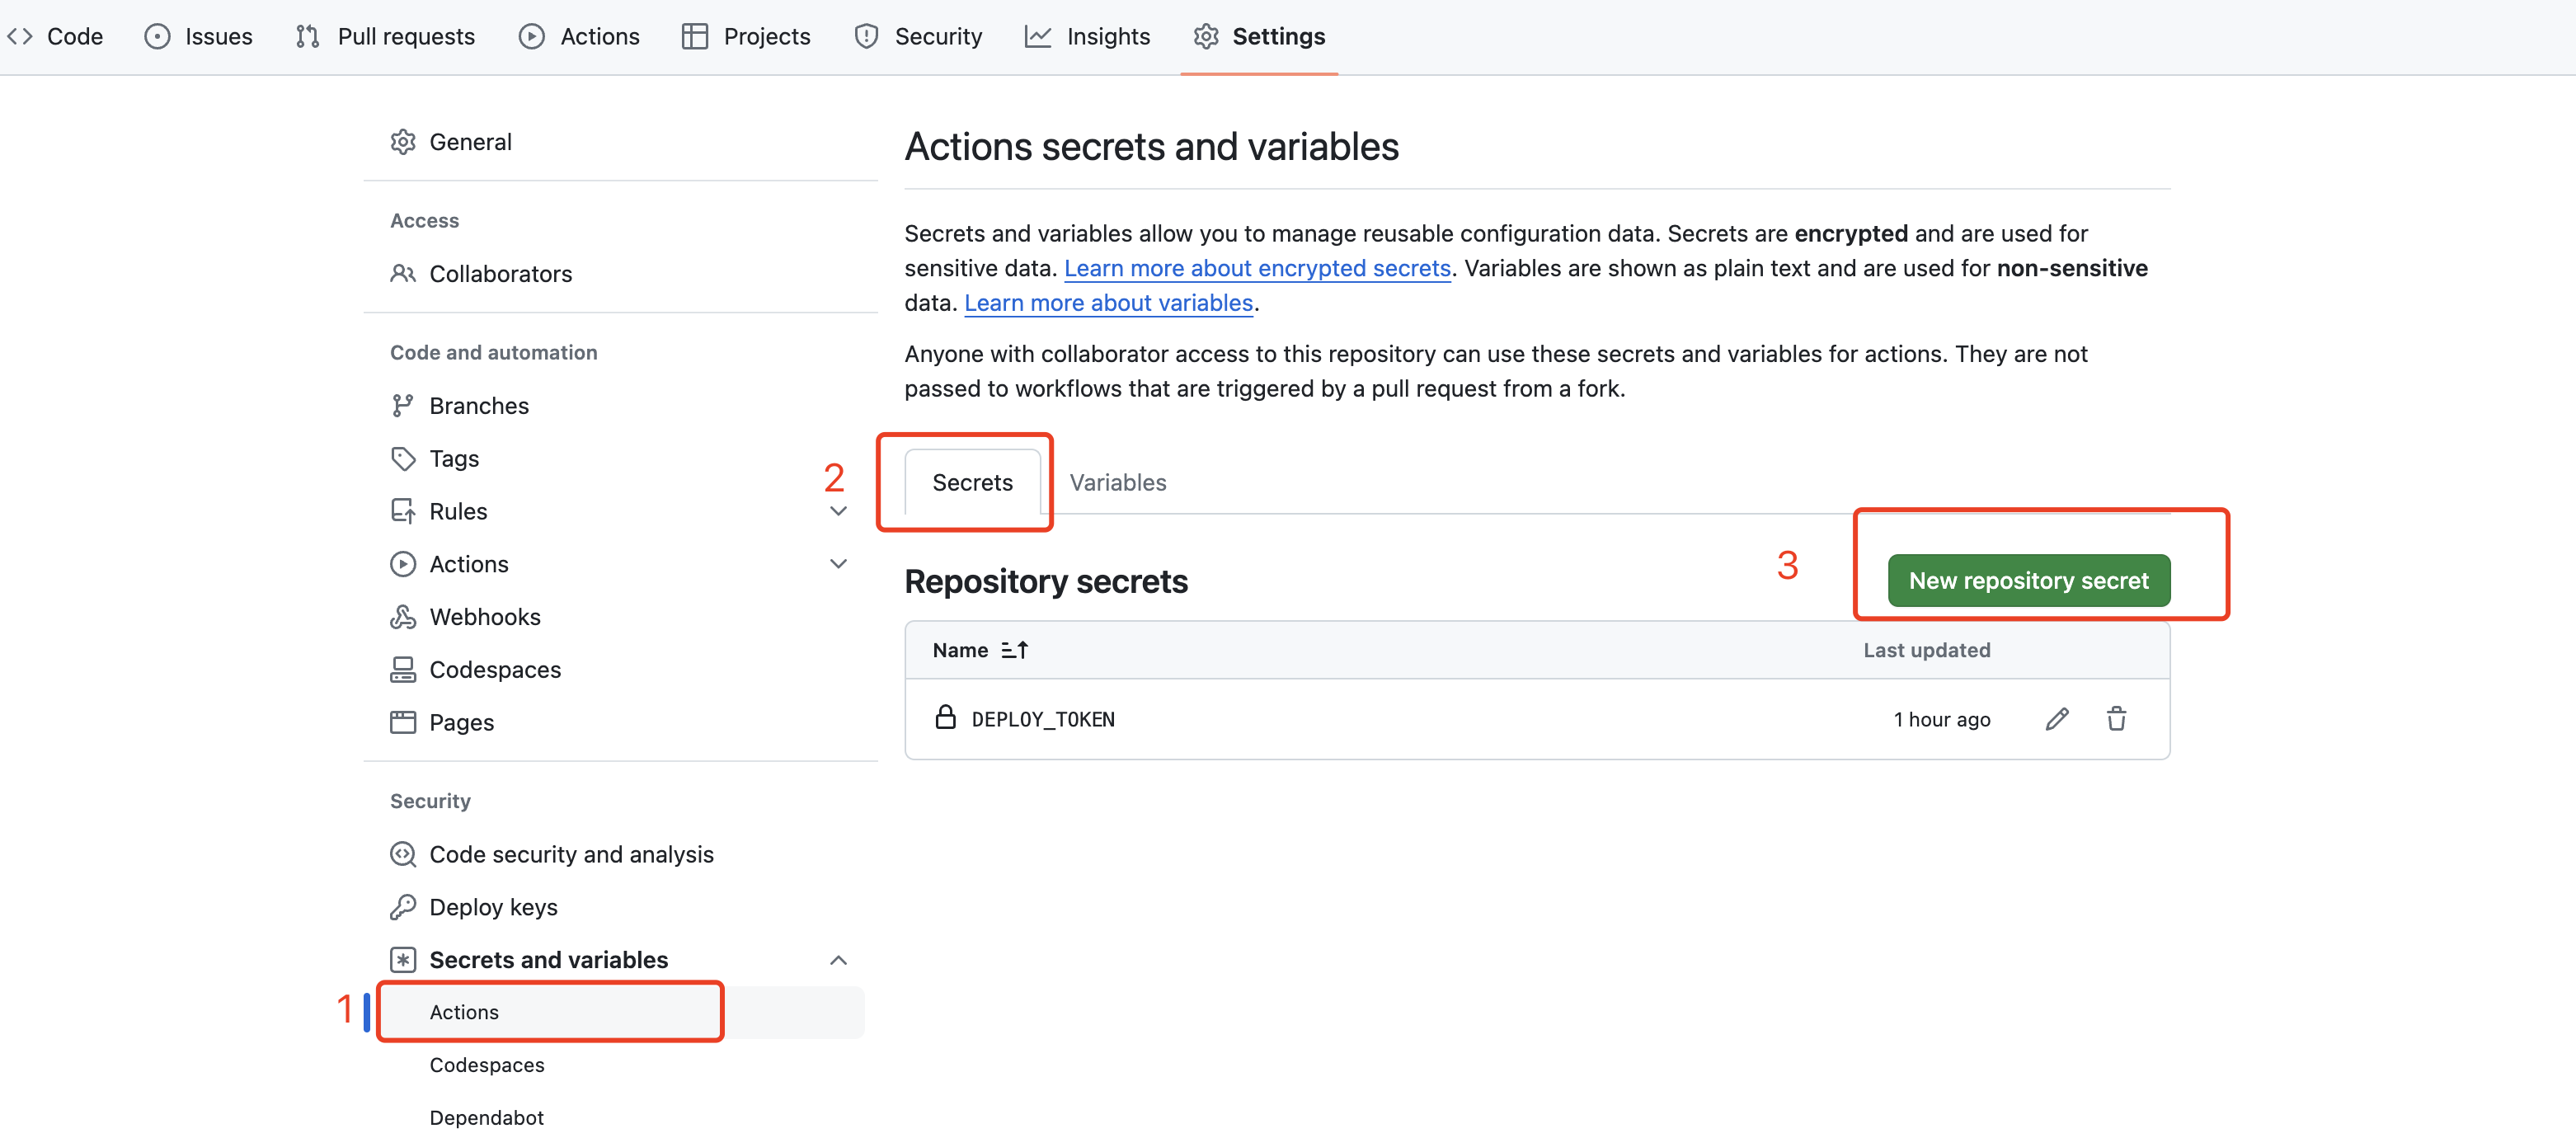Click the Name column sort icon
The image size is (2576, 1138).
pyautogui.click(x=1014, y=650)
